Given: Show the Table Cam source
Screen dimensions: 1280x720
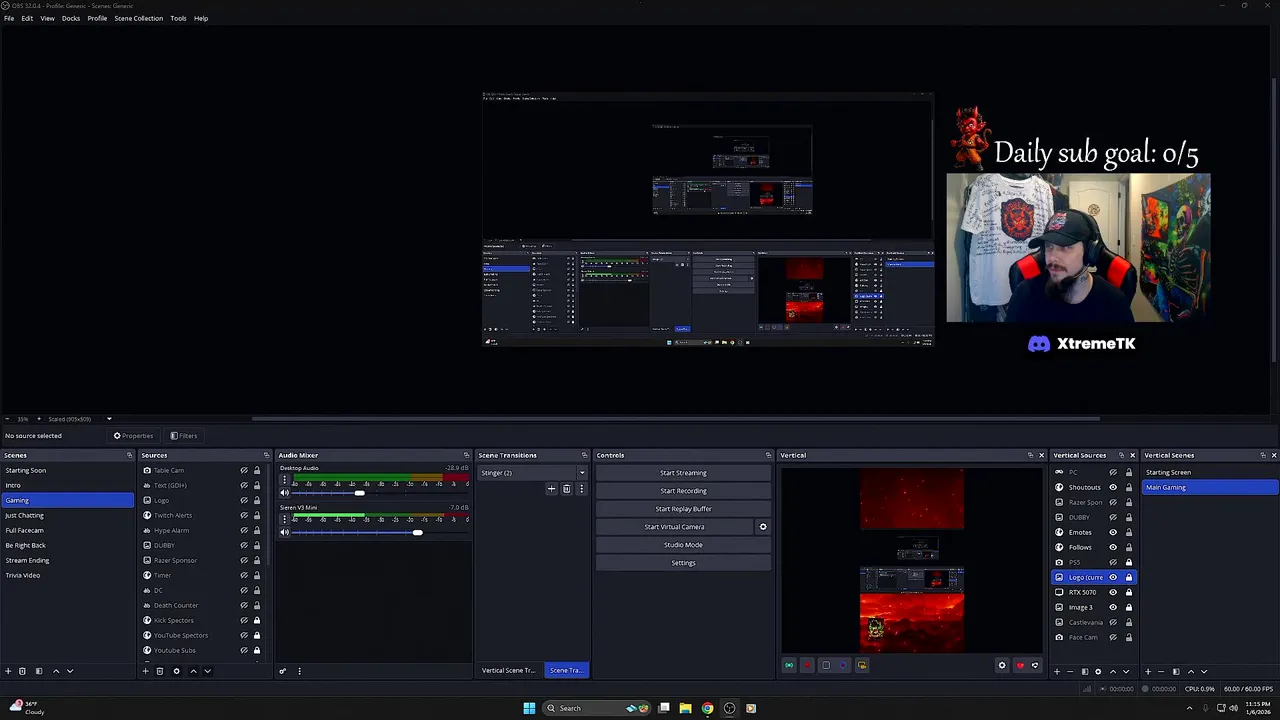Looking at the screenshot, I should coord(243,470).
